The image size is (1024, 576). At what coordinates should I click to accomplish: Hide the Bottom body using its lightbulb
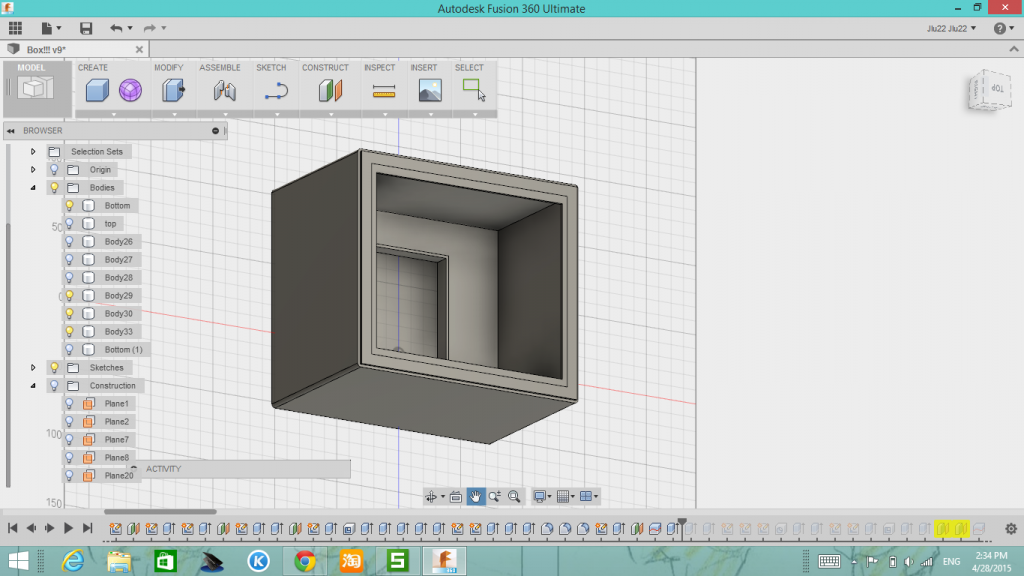69,206
